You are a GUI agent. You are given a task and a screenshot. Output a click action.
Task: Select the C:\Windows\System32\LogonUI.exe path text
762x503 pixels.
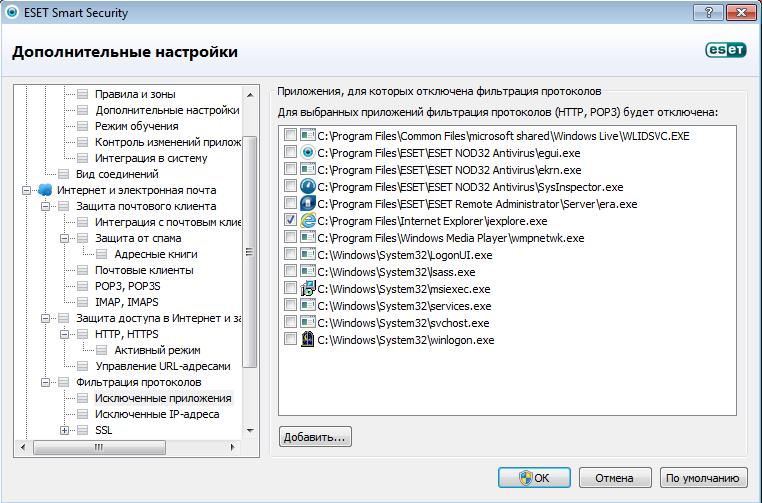[405, 255]
